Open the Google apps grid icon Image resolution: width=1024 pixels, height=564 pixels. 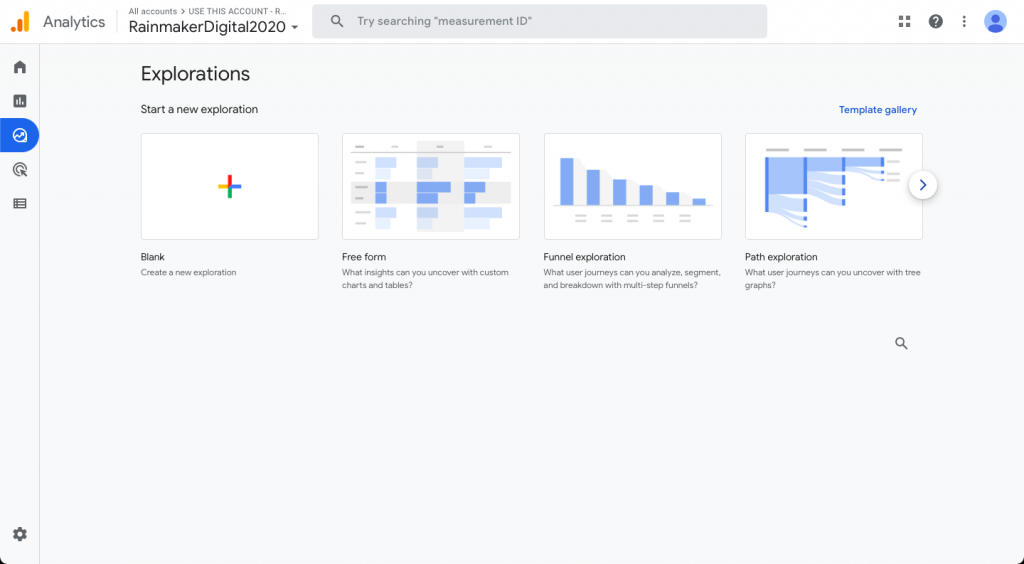click(905, 21)
